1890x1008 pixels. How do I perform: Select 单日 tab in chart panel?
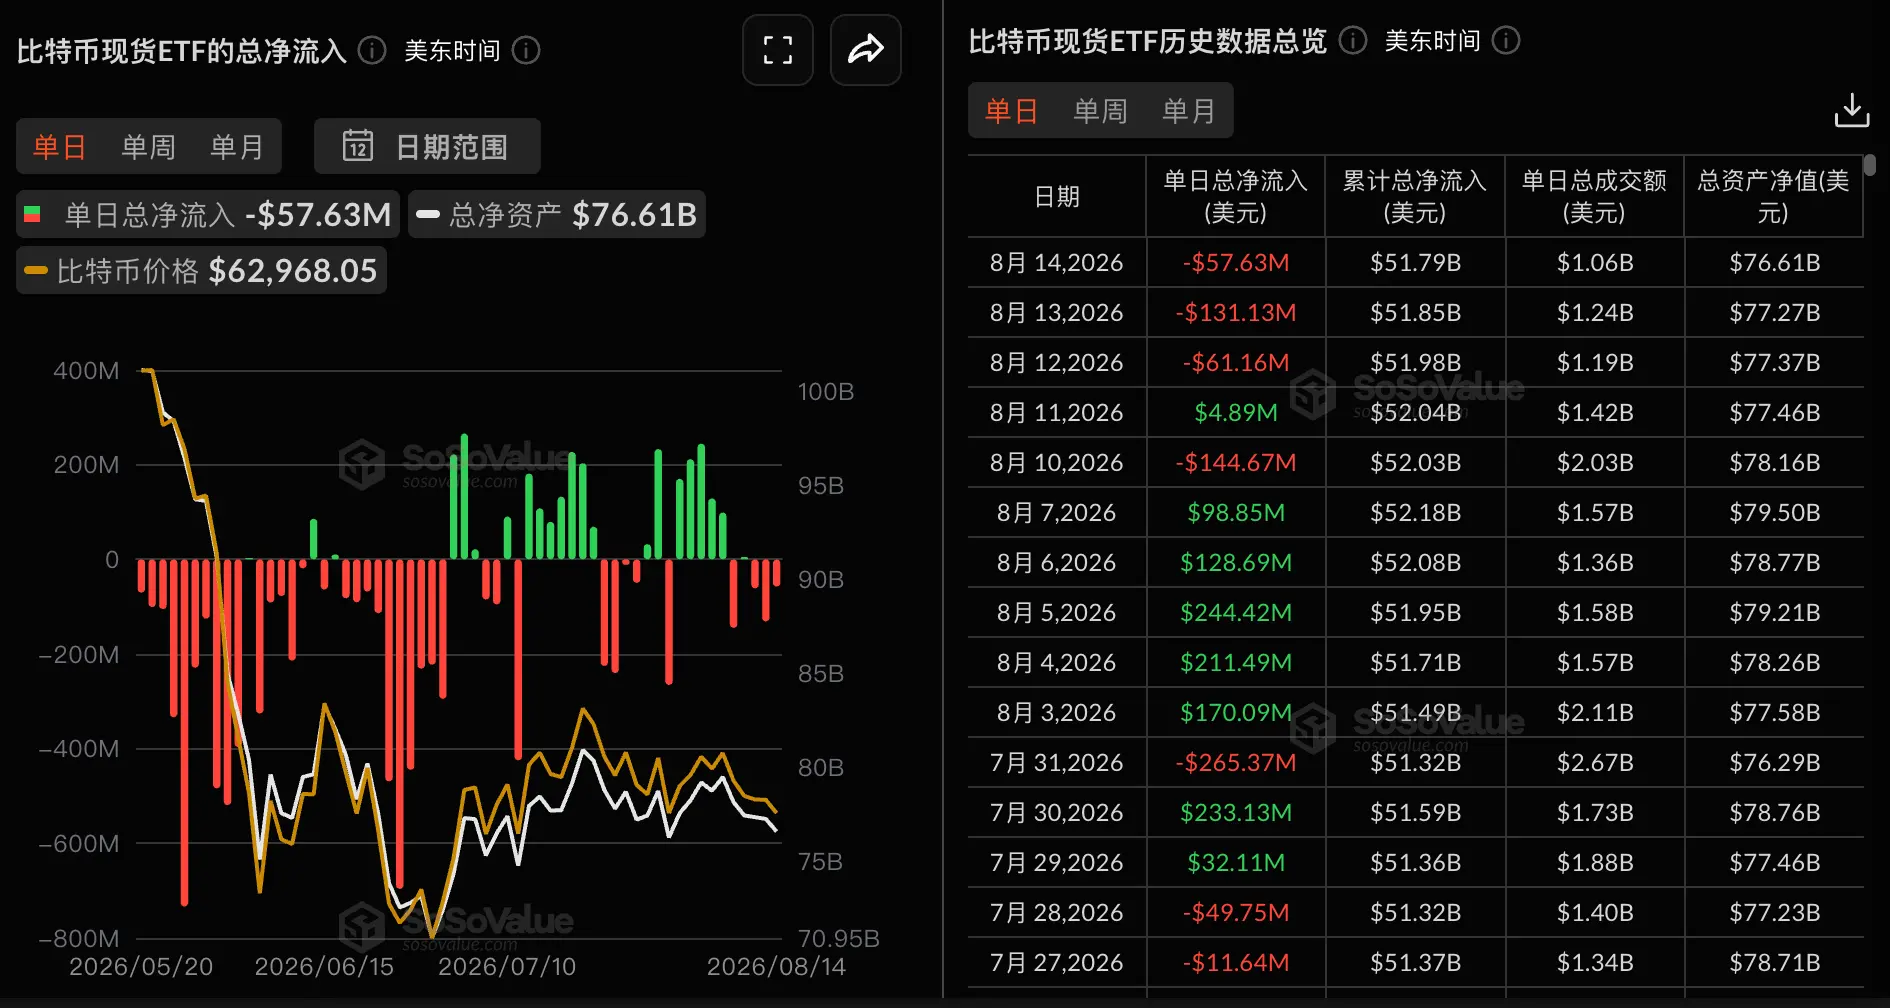click(60, 147)
